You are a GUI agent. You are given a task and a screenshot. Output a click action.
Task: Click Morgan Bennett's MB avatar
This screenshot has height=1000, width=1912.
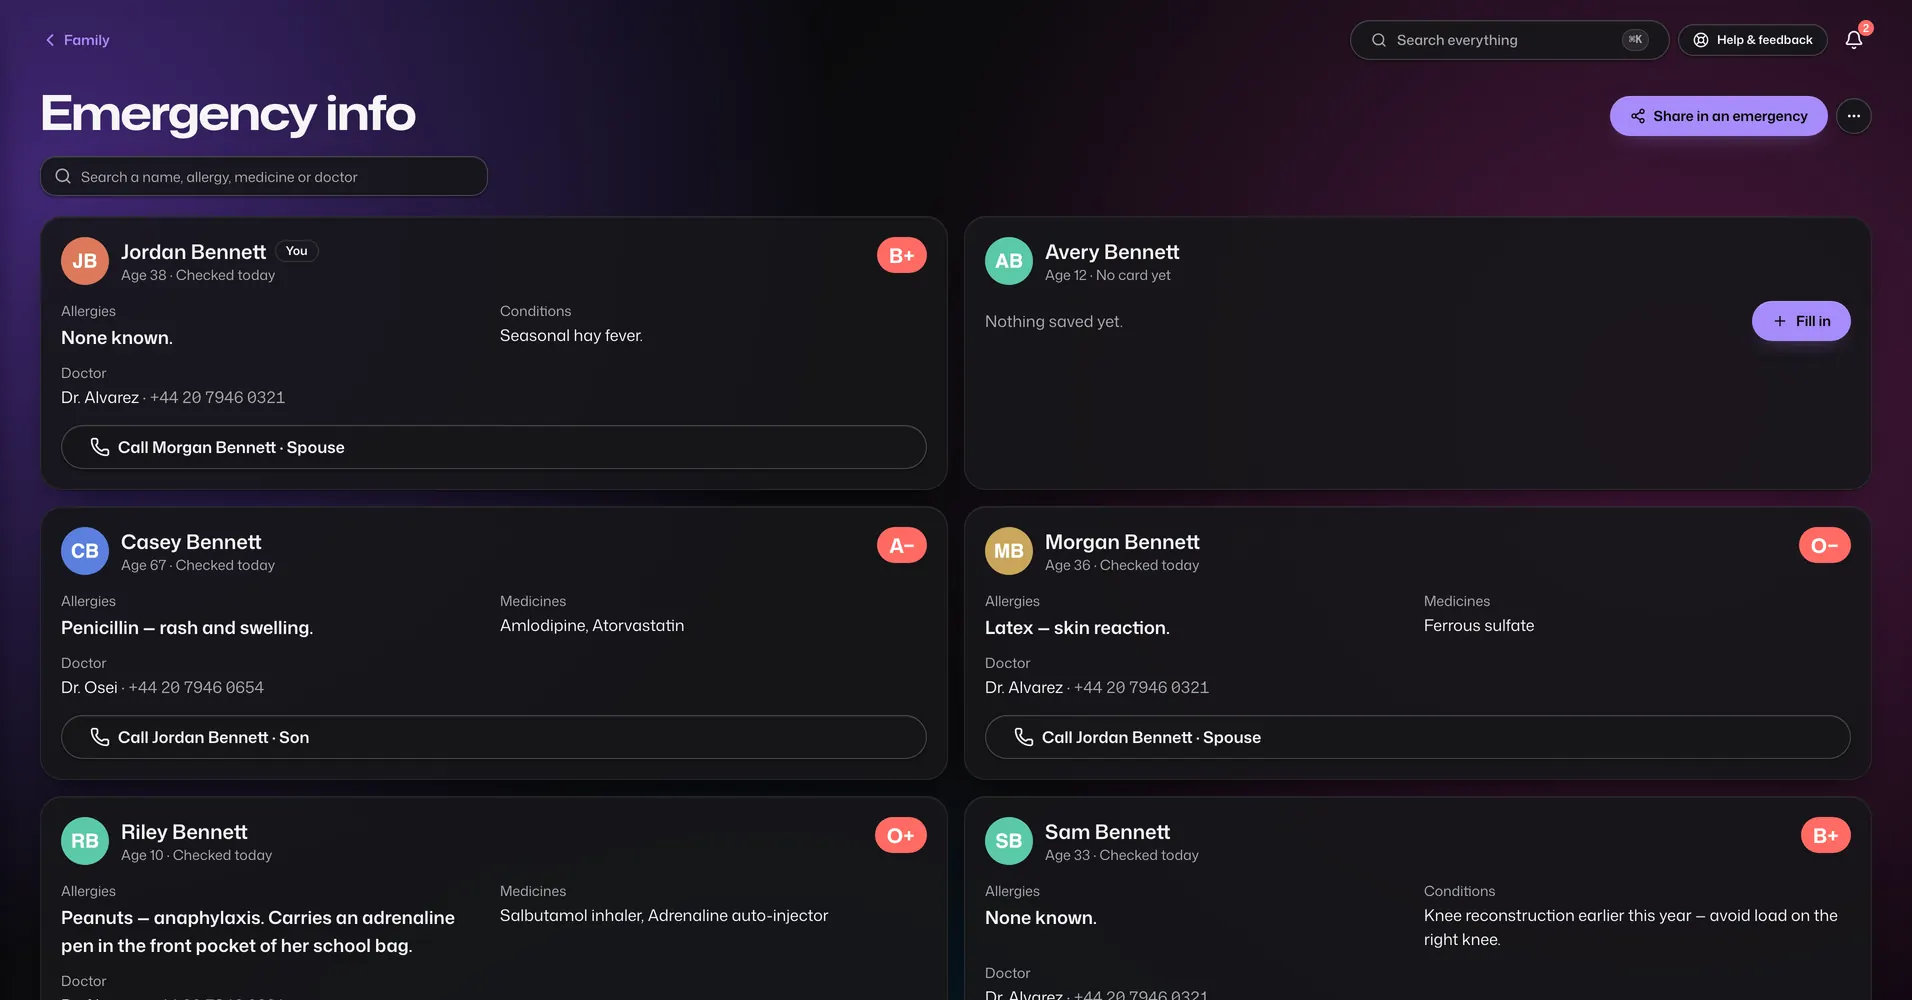coord(1009,551)
